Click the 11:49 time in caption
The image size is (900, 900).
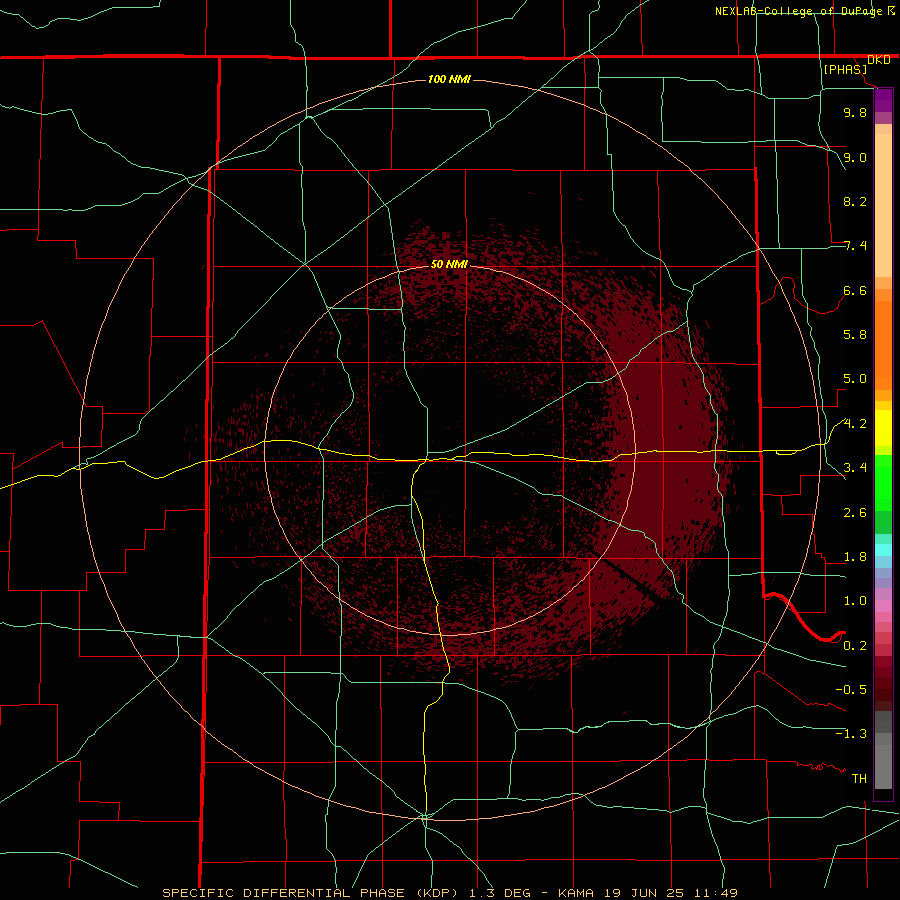[x=716, y=893]
